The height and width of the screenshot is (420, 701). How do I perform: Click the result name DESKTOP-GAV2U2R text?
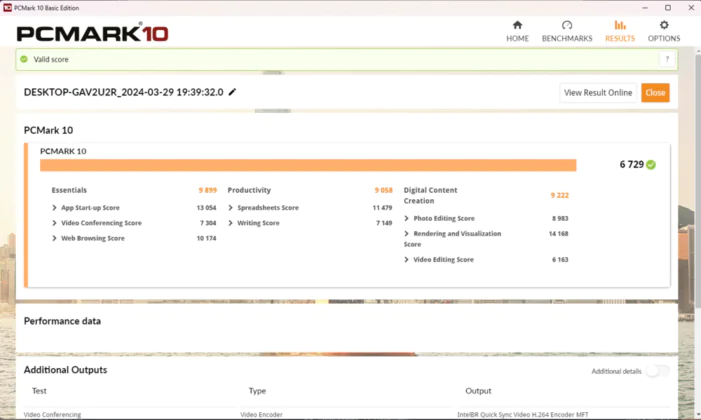click(x=123, y=92)
